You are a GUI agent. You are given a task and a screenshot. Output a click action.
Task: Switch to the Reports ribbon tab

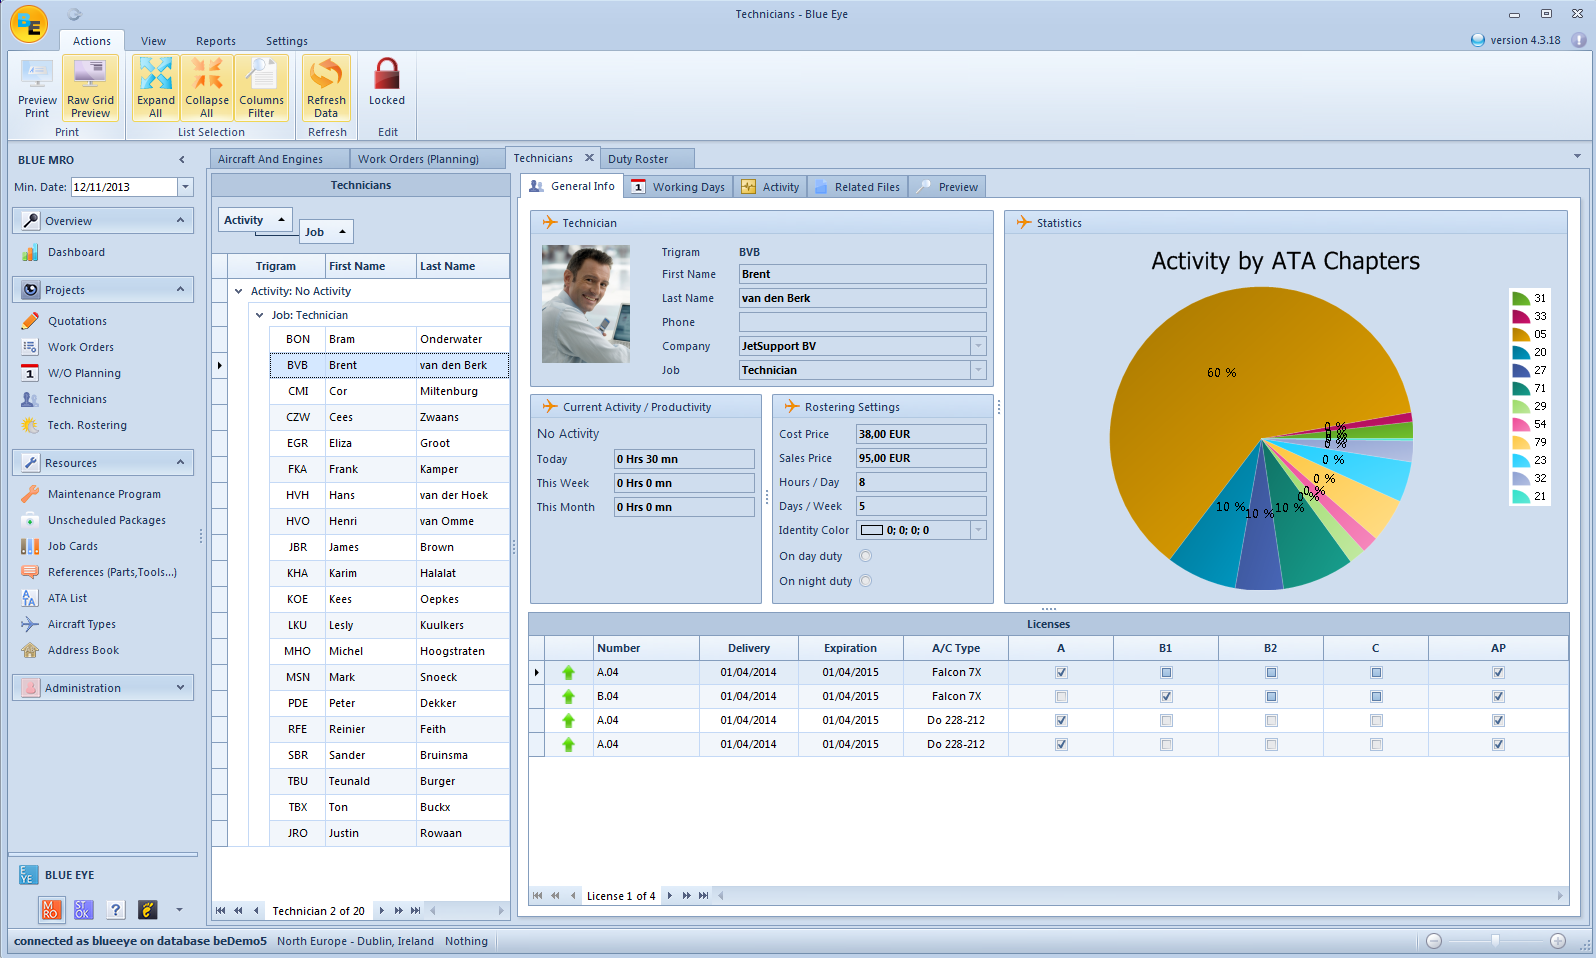(x=216, y=41)
